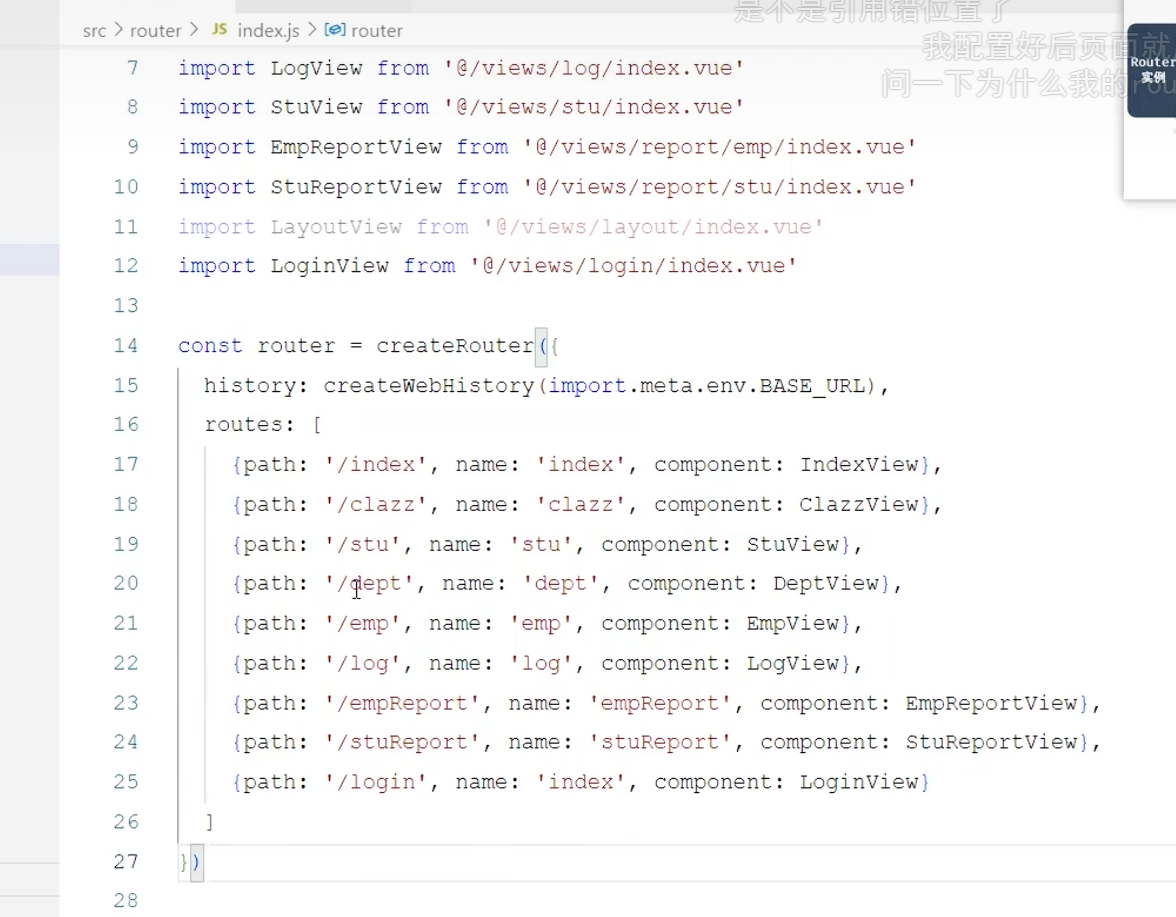Screen dimensions: 1176x917
Task: Select the index.js breadcrumb item
Action: point(267,31)
